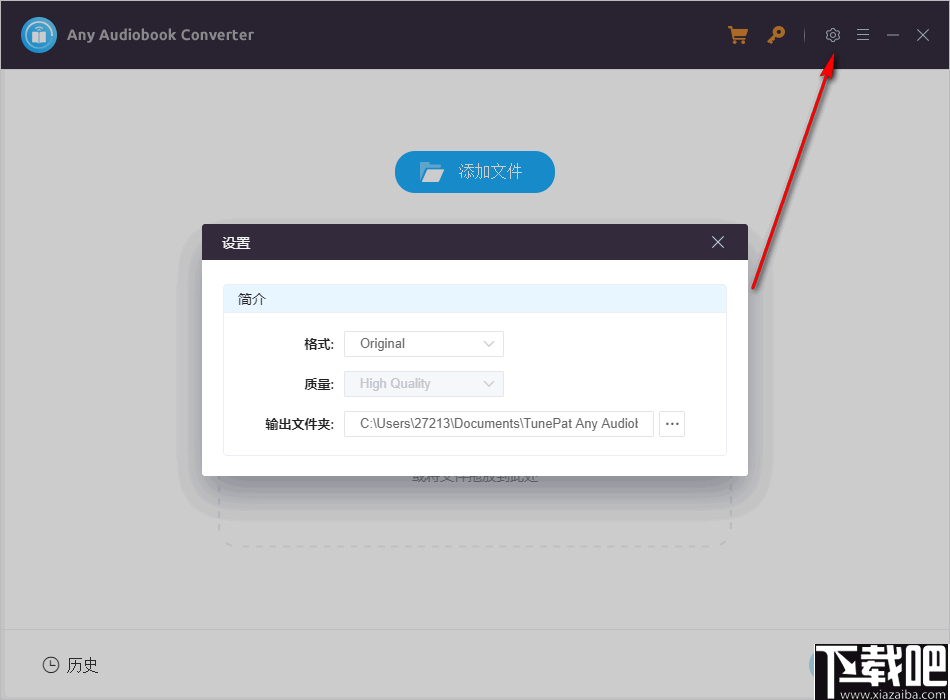Click the output folder path input field
950x700 pixels.
pos(498,423)
